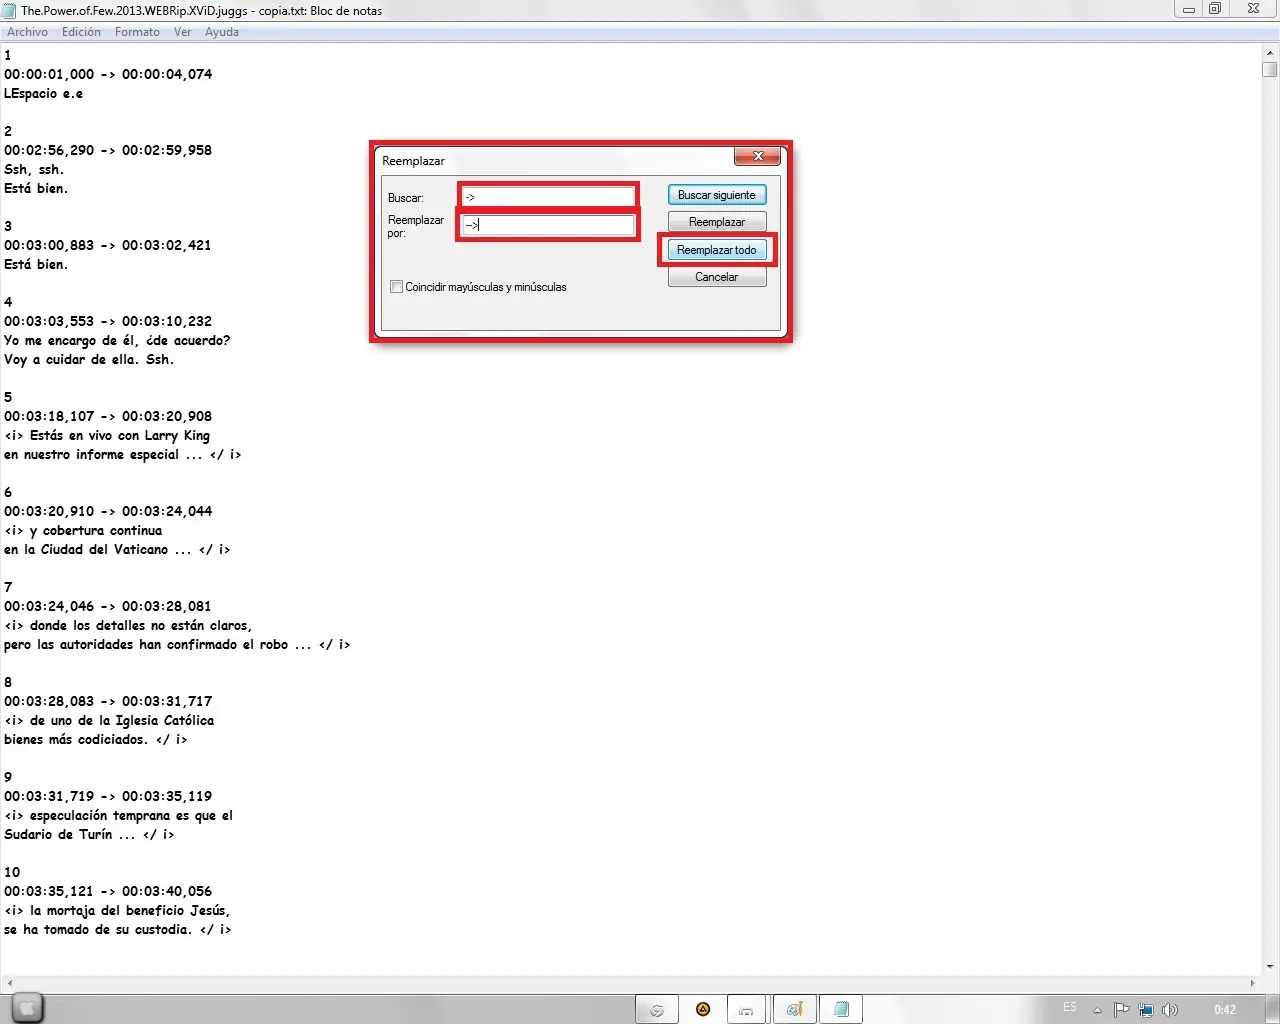The height and width of the screenshot is (1024, 1280).
Task: Click timestamp line starting 00:03:03,553
Action: [x=108, y=321]
